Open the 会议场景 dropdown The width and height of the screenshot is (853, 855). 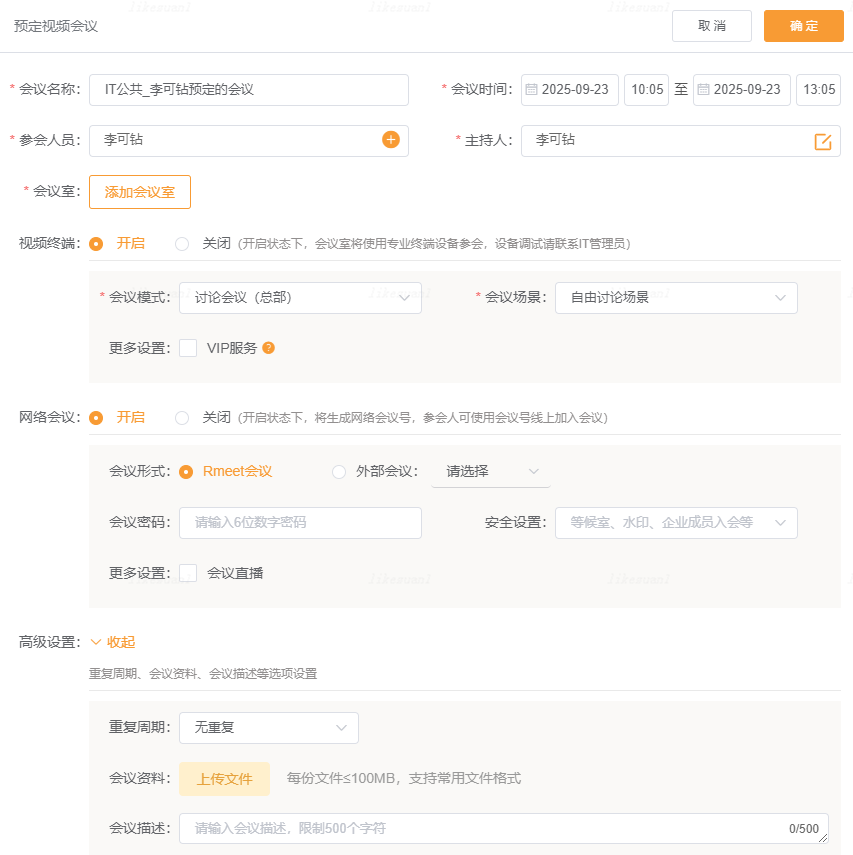pos(676,297)
